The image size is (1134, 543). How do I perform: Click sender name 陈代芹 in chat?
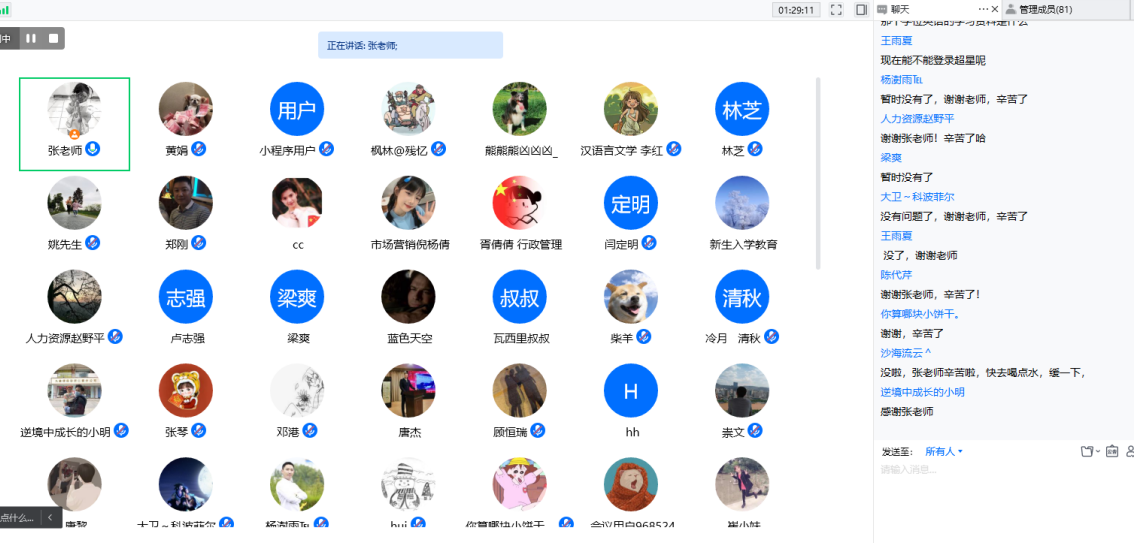click(x=896, y=275)
